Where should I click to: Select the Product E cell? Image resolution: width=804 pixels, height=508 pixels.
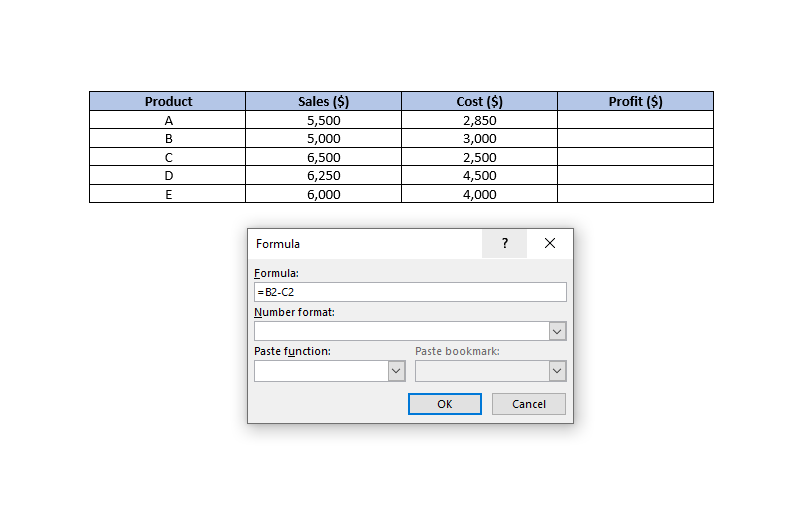pos(168,195)
